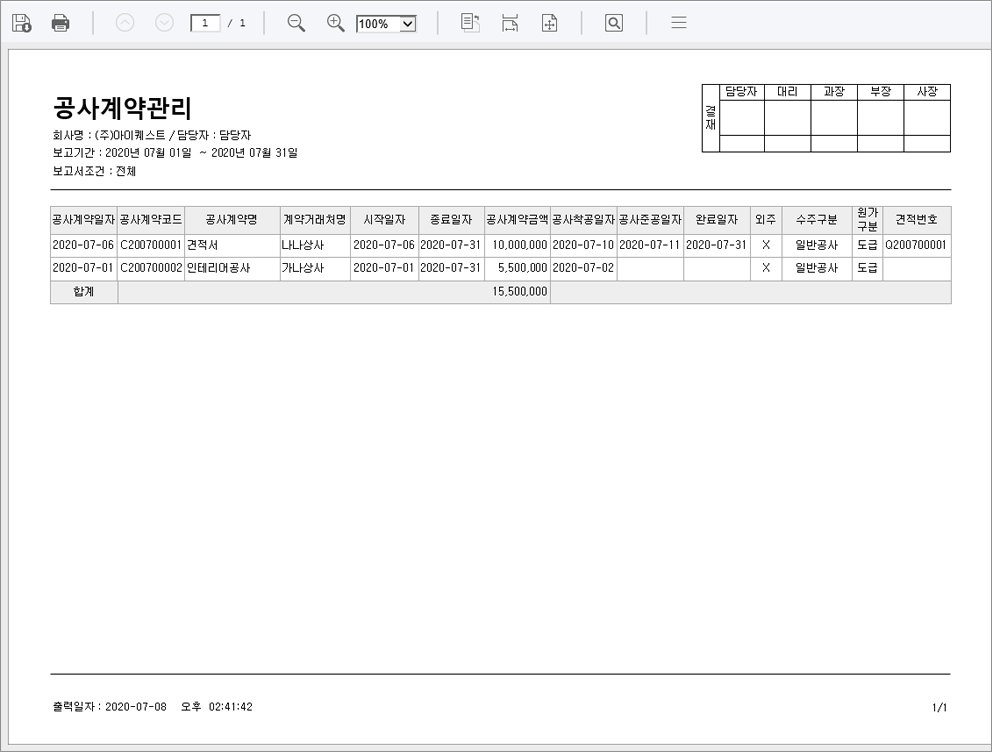992x752 pixels.
Task: Click the 공사착공일자 column header
Action: click(x=583, y=220)
